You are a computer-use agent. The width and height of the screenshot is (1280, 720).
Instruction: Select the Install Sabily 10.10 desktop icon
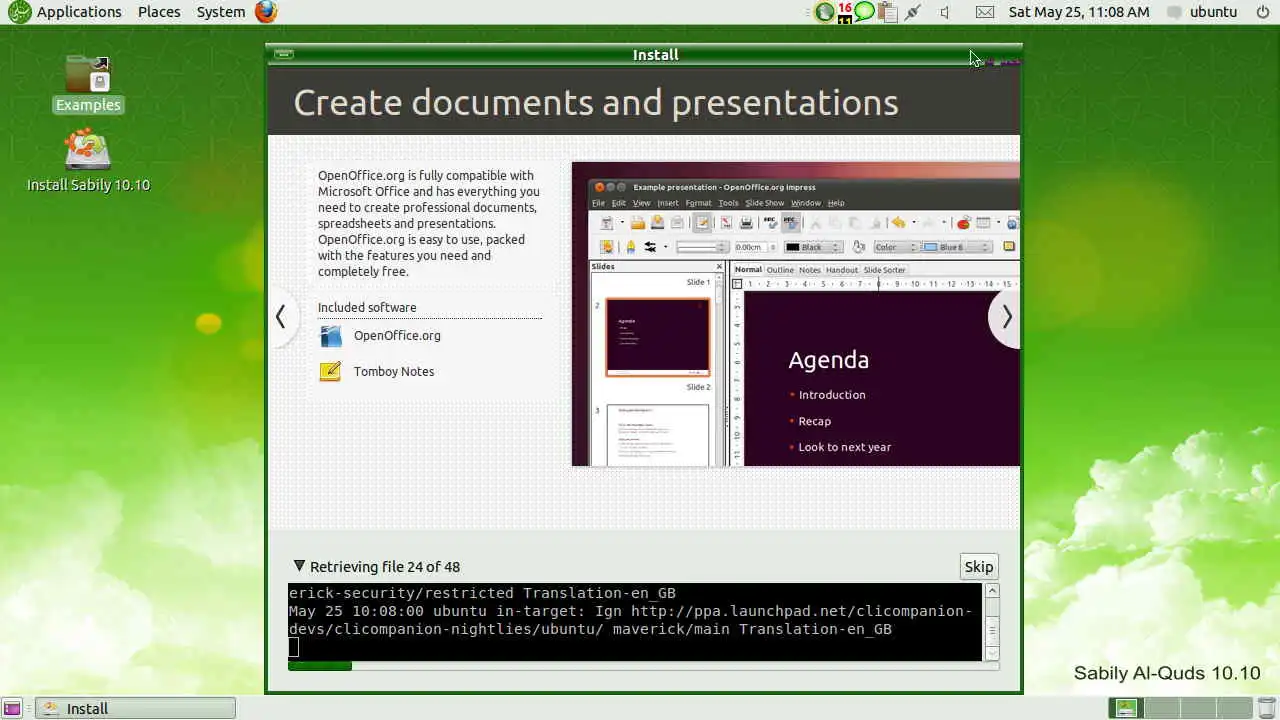tap(88, 162)
